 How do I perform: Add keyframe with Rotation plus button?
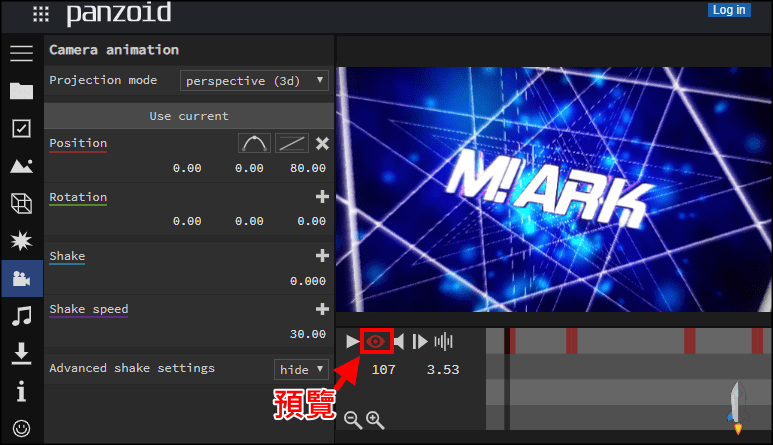[322, 198]
